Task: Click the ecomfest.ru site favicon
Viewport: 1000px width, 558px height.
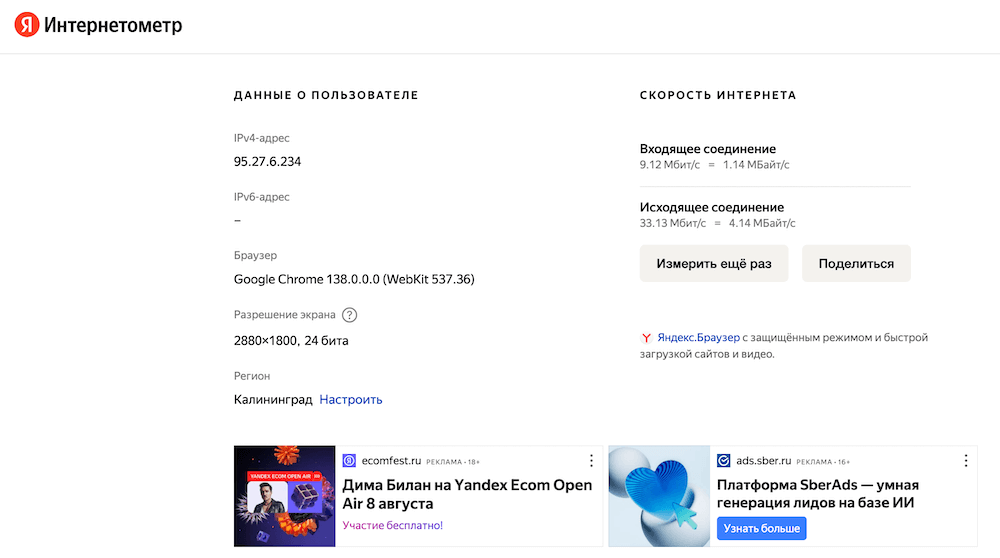Action: click(x=349, y=460)
